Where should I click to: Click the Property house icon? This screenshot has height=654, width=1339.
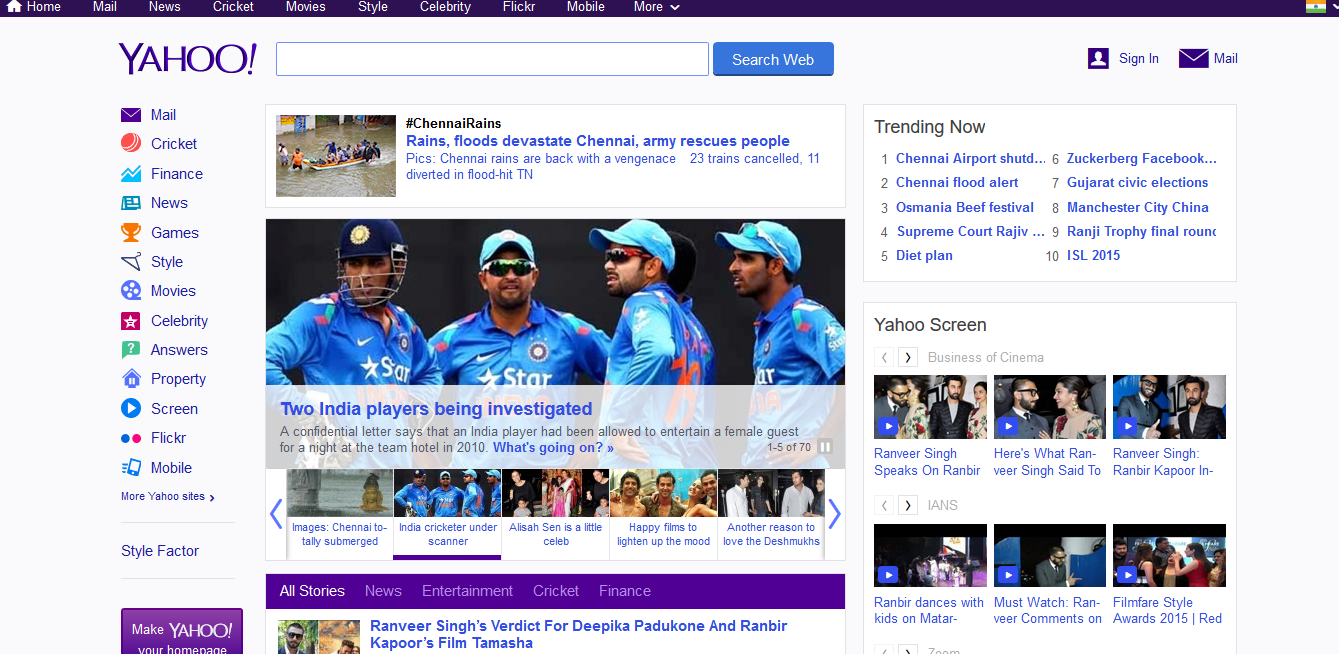131,379
